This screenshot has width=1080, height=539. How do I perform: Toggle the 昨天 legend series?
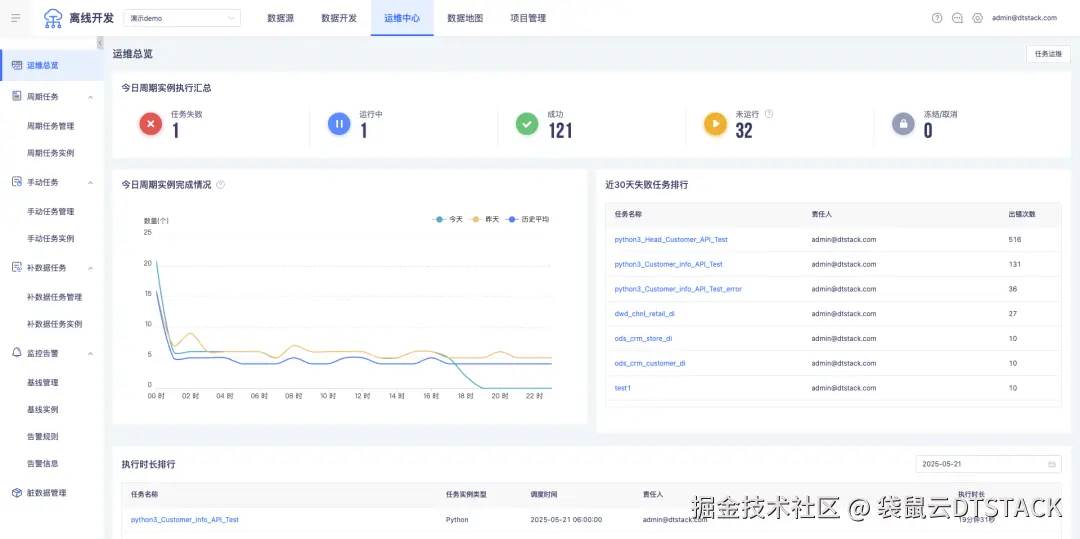pyautogui.click(x=484, y=219)
